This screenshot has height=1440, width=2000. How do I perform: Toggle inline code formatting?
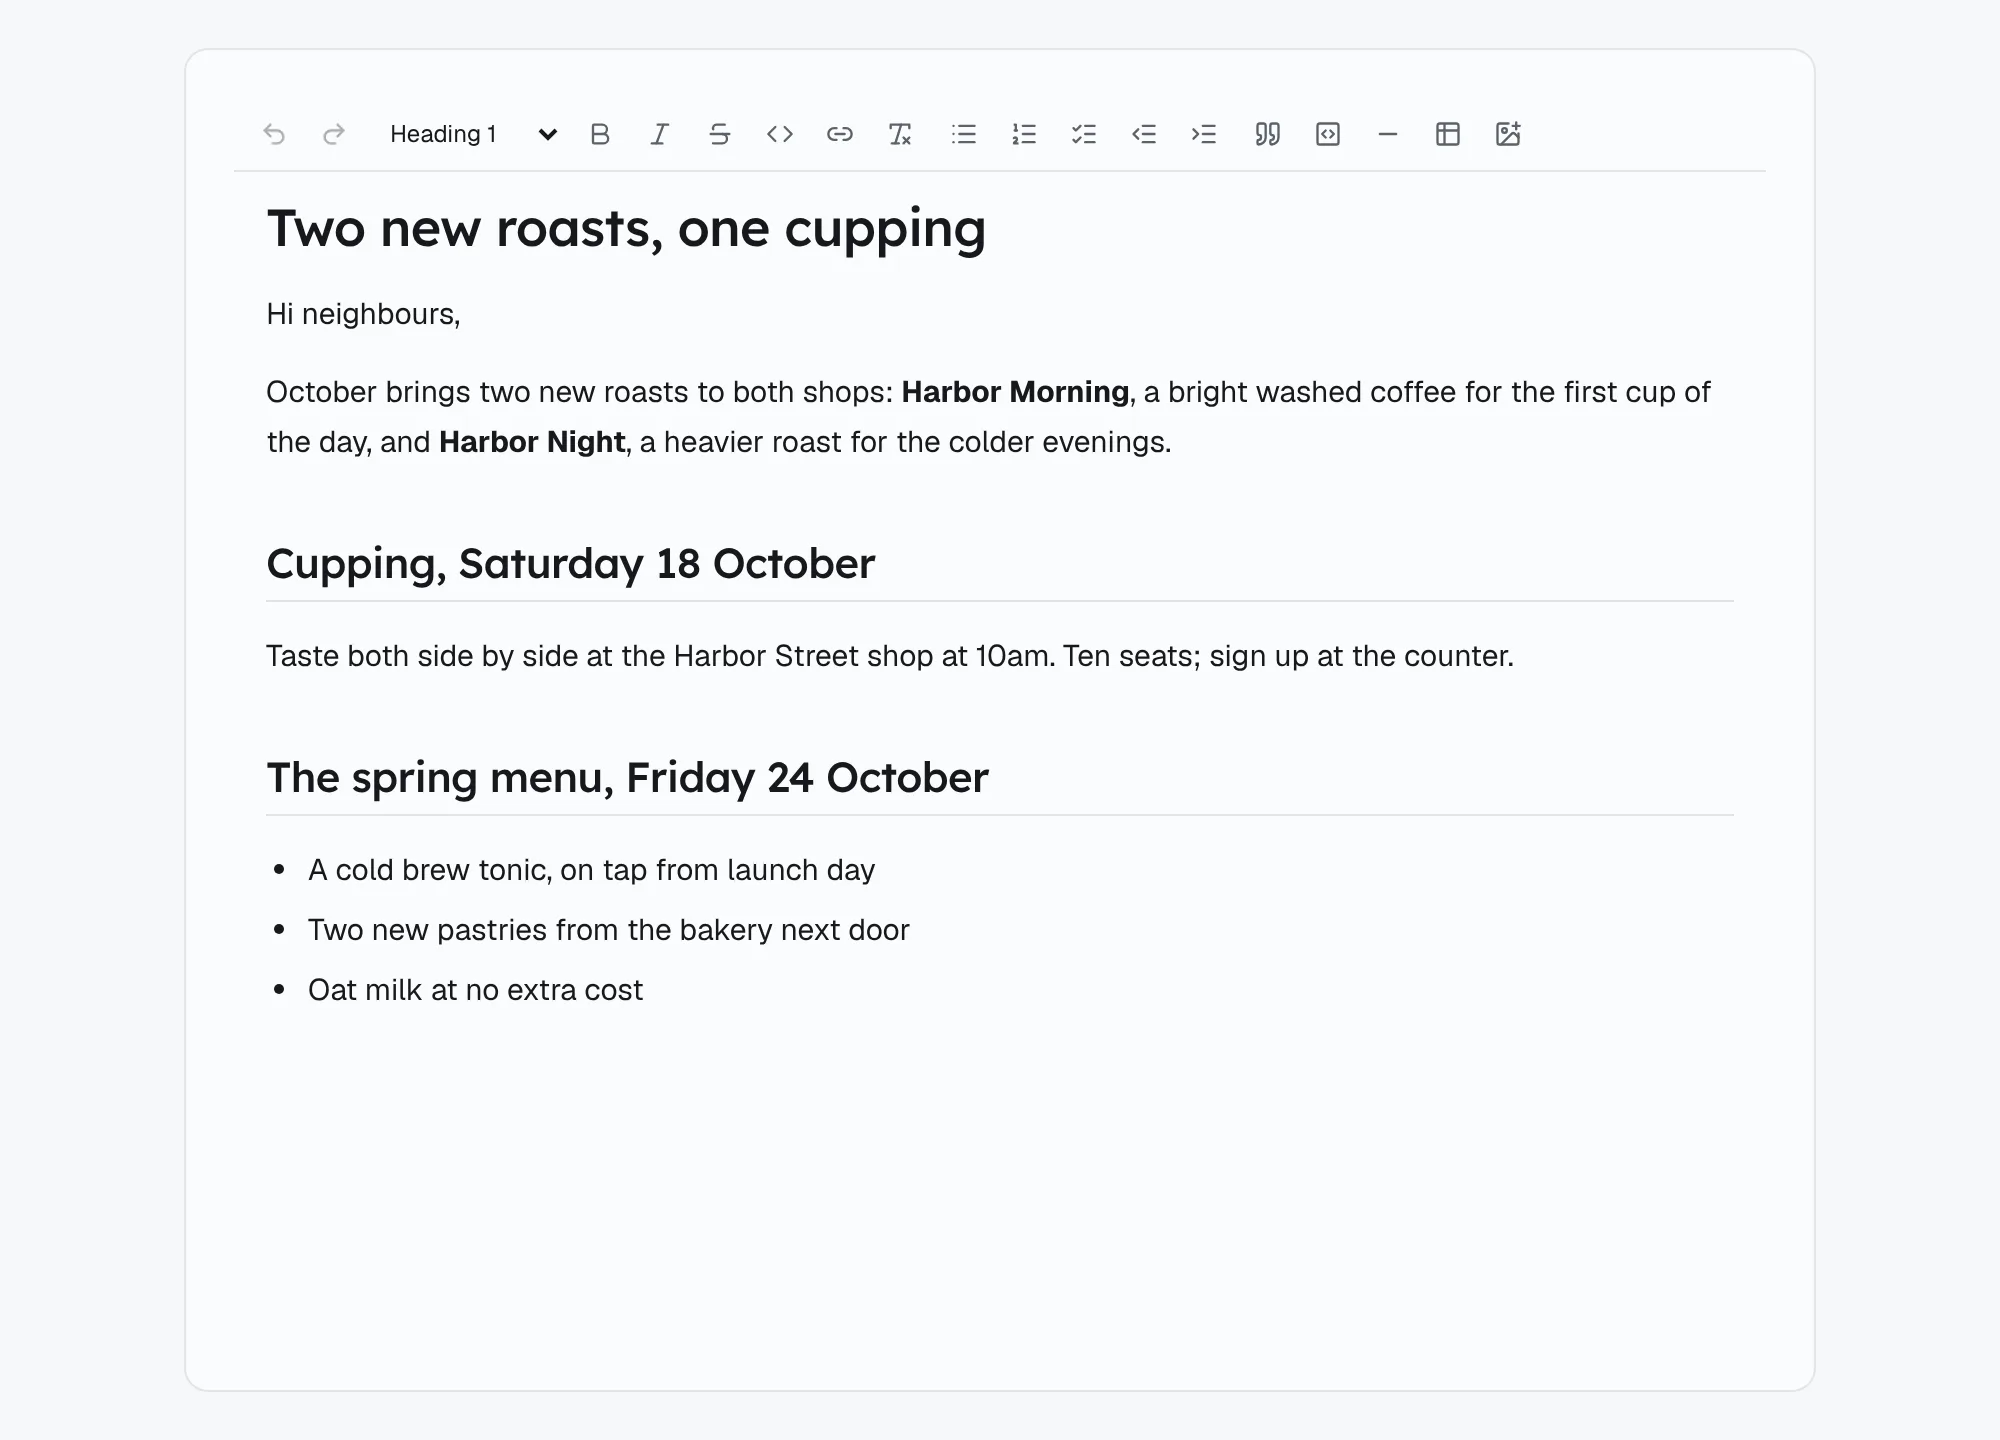[x=780, y=134]
